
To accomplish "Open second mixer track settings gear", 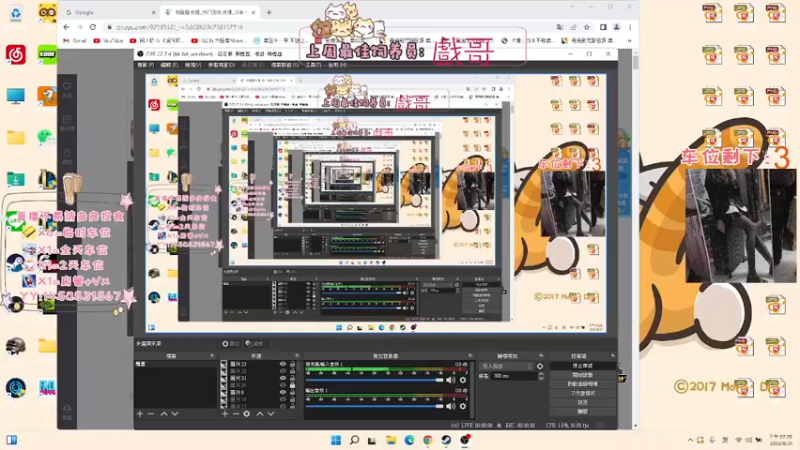I will (x=463, y=406).
